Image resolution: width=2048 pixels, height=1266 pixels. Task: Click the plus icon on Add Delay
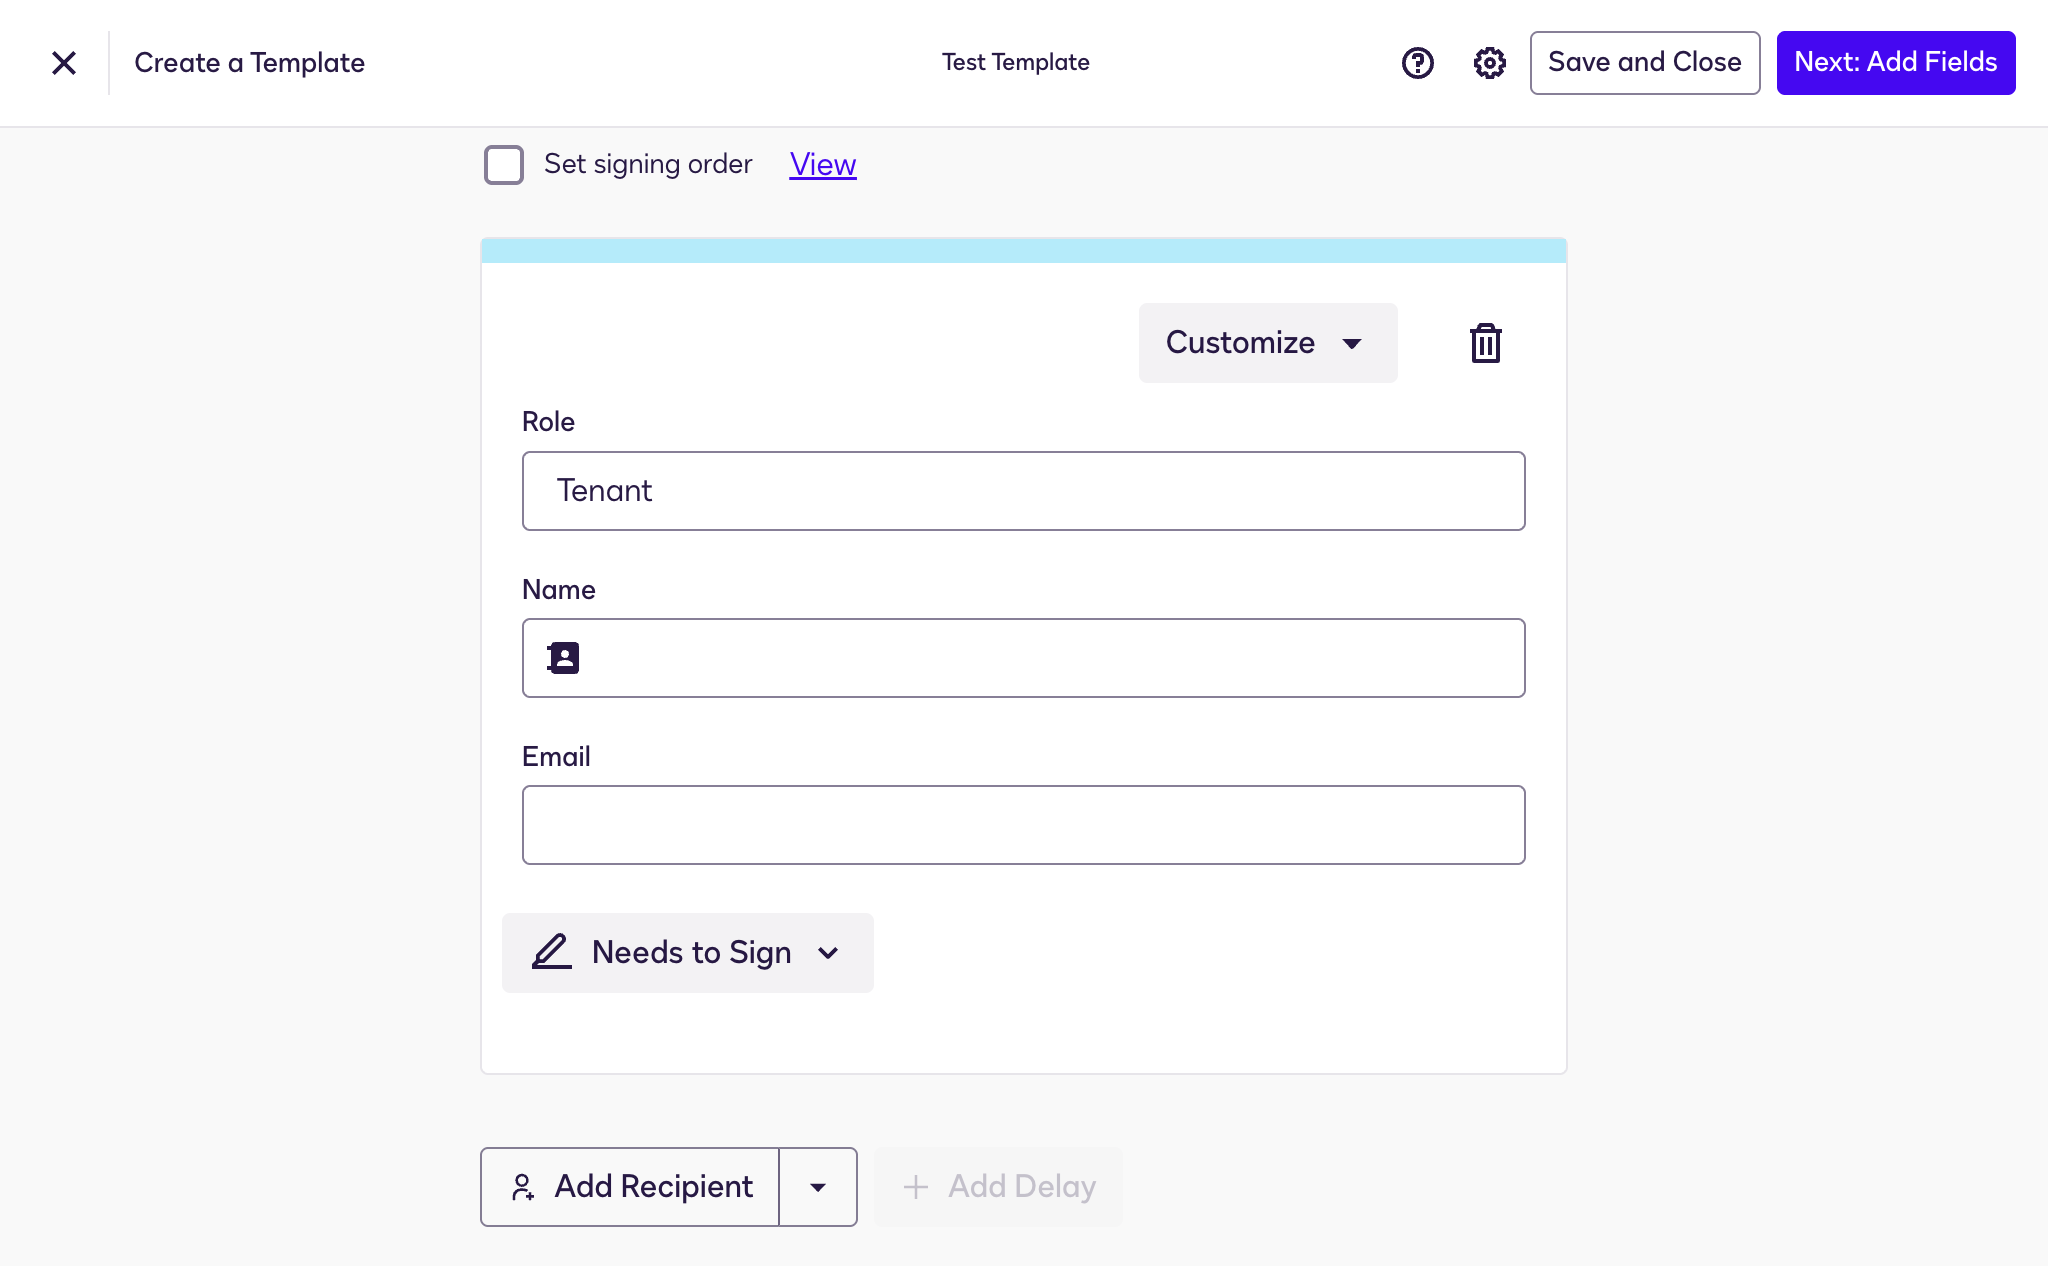coord(915,1187)
